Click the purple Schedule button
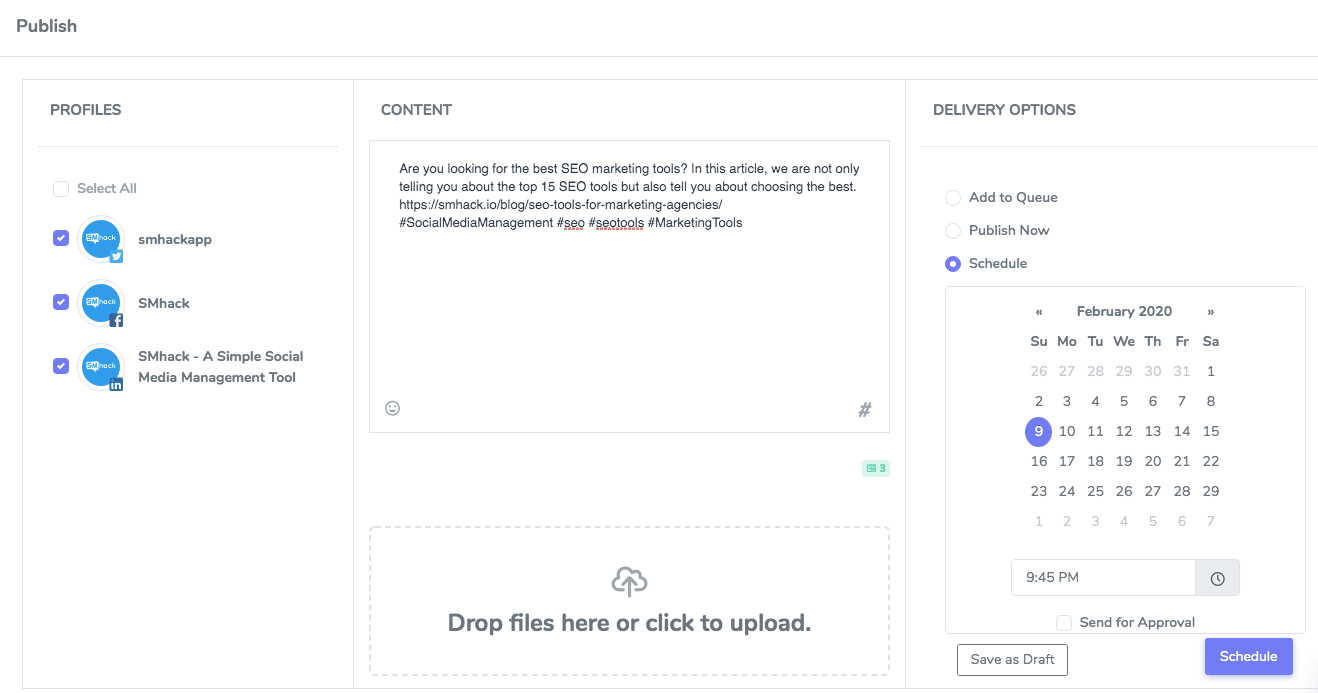Screen dimensions: 1318x693 1249,657
